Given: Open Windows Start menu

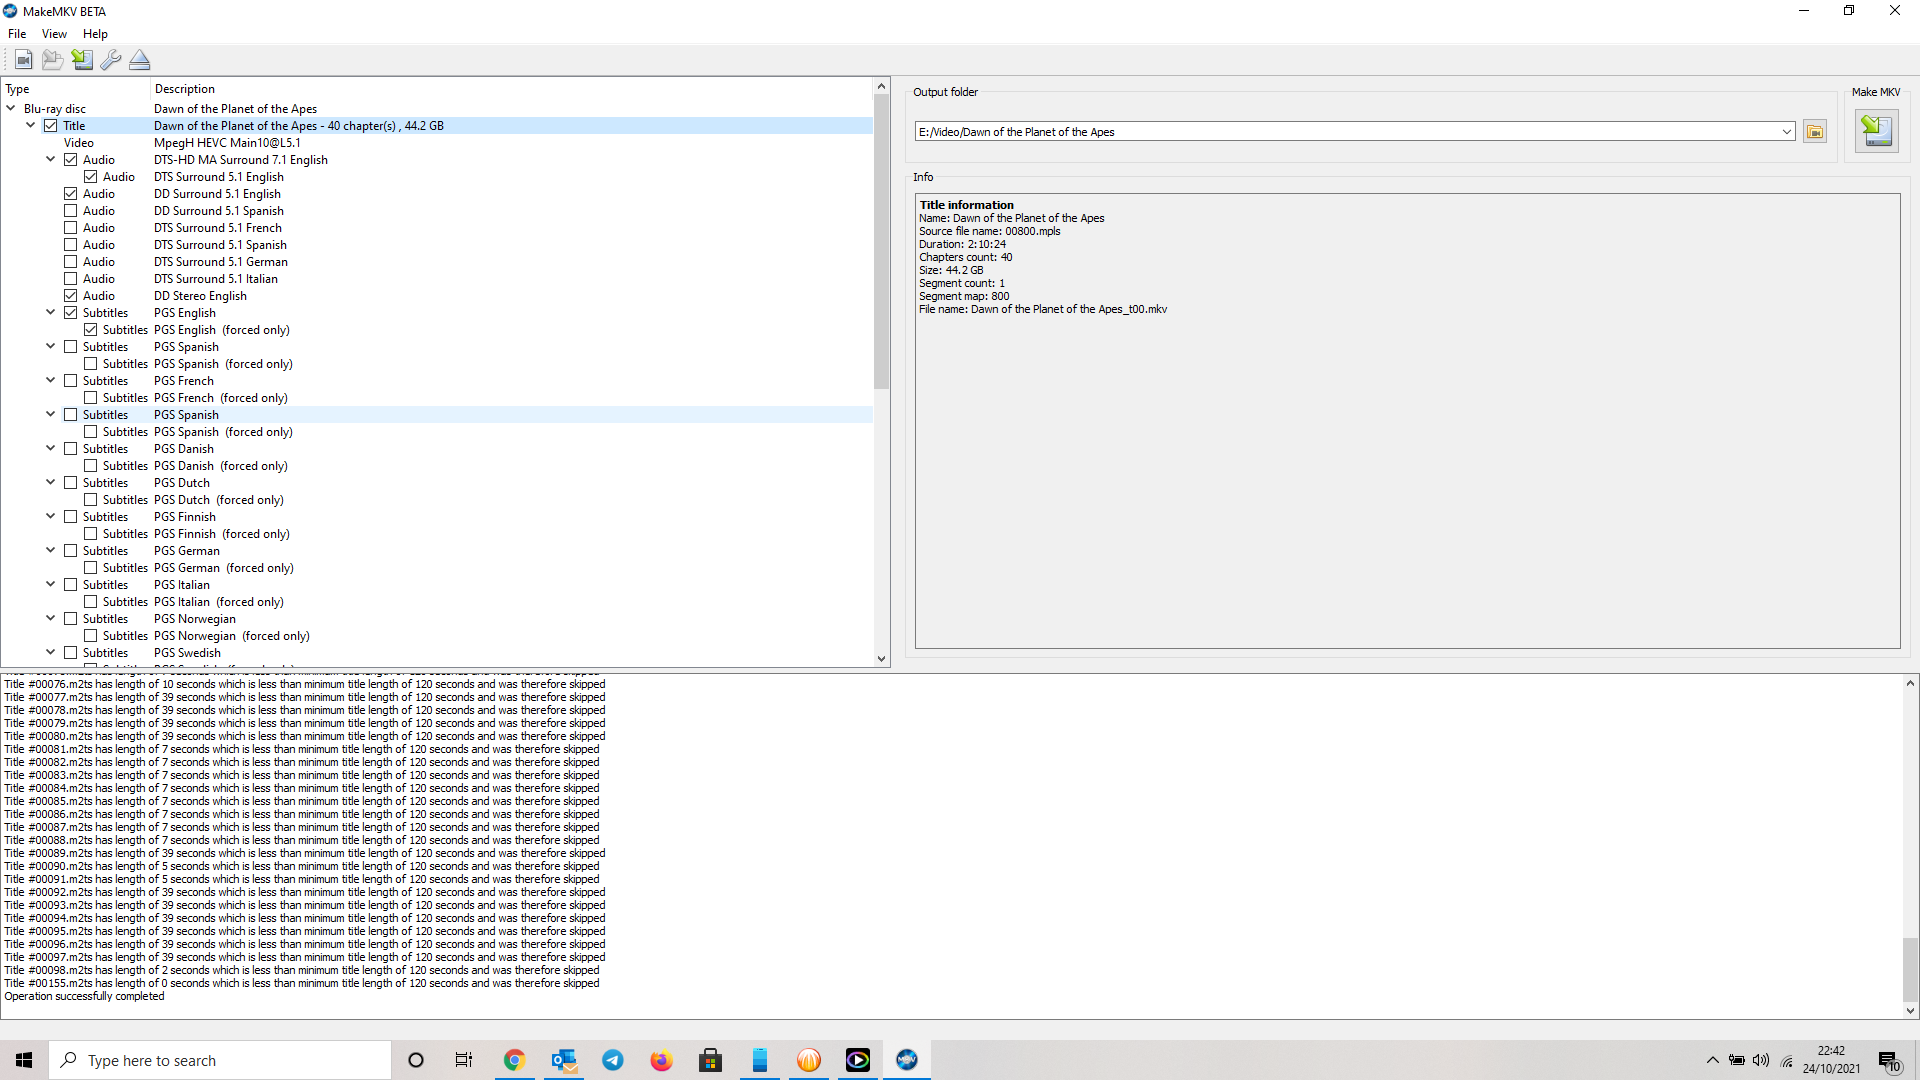Looking at the screenshot, I should pos(24,1060).
